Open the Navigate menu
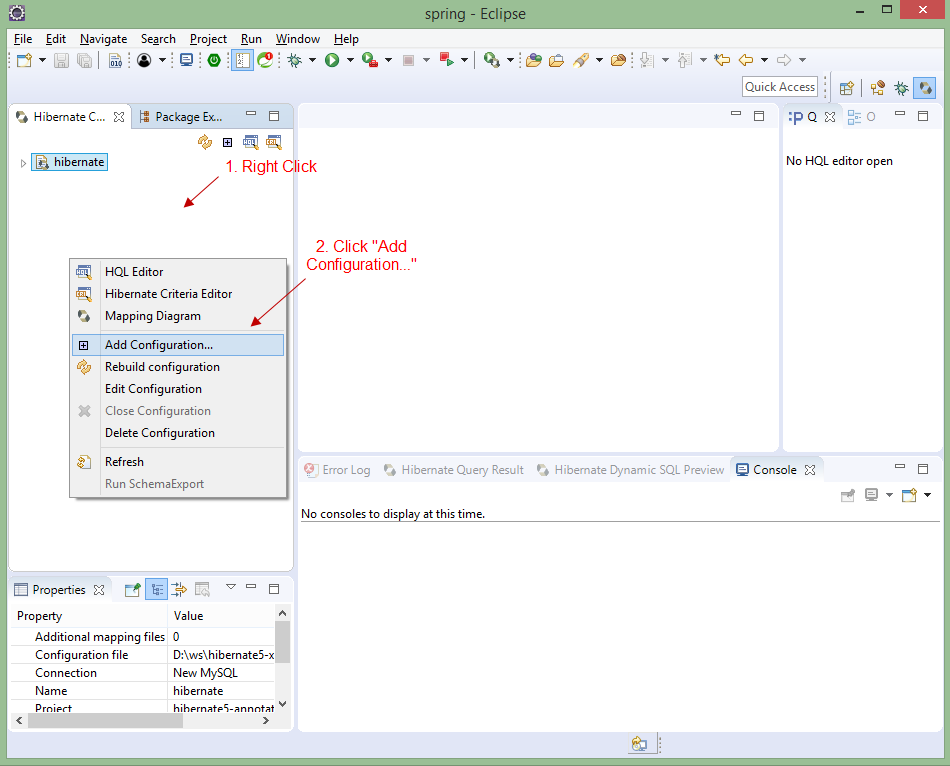This screenshot has width=950, height=766. click(104, 39)
